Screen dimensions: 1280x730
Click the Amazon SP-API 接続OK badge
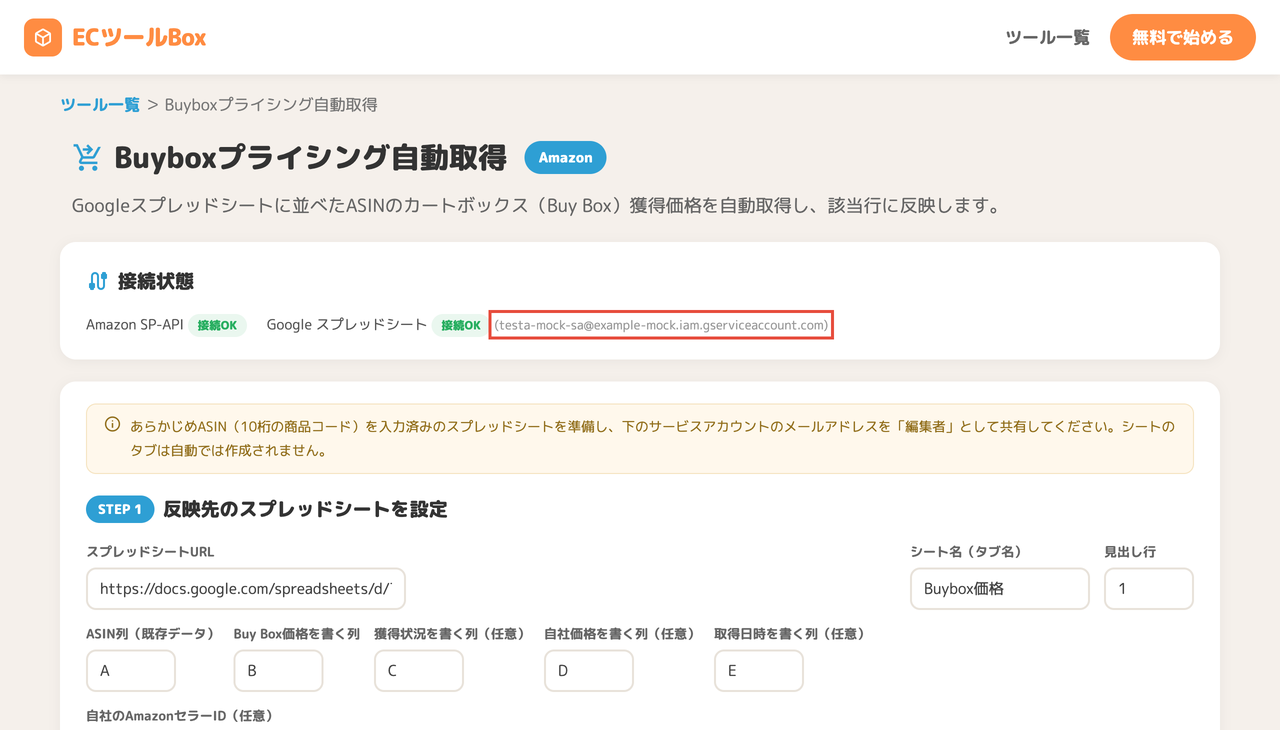[217, 325]
